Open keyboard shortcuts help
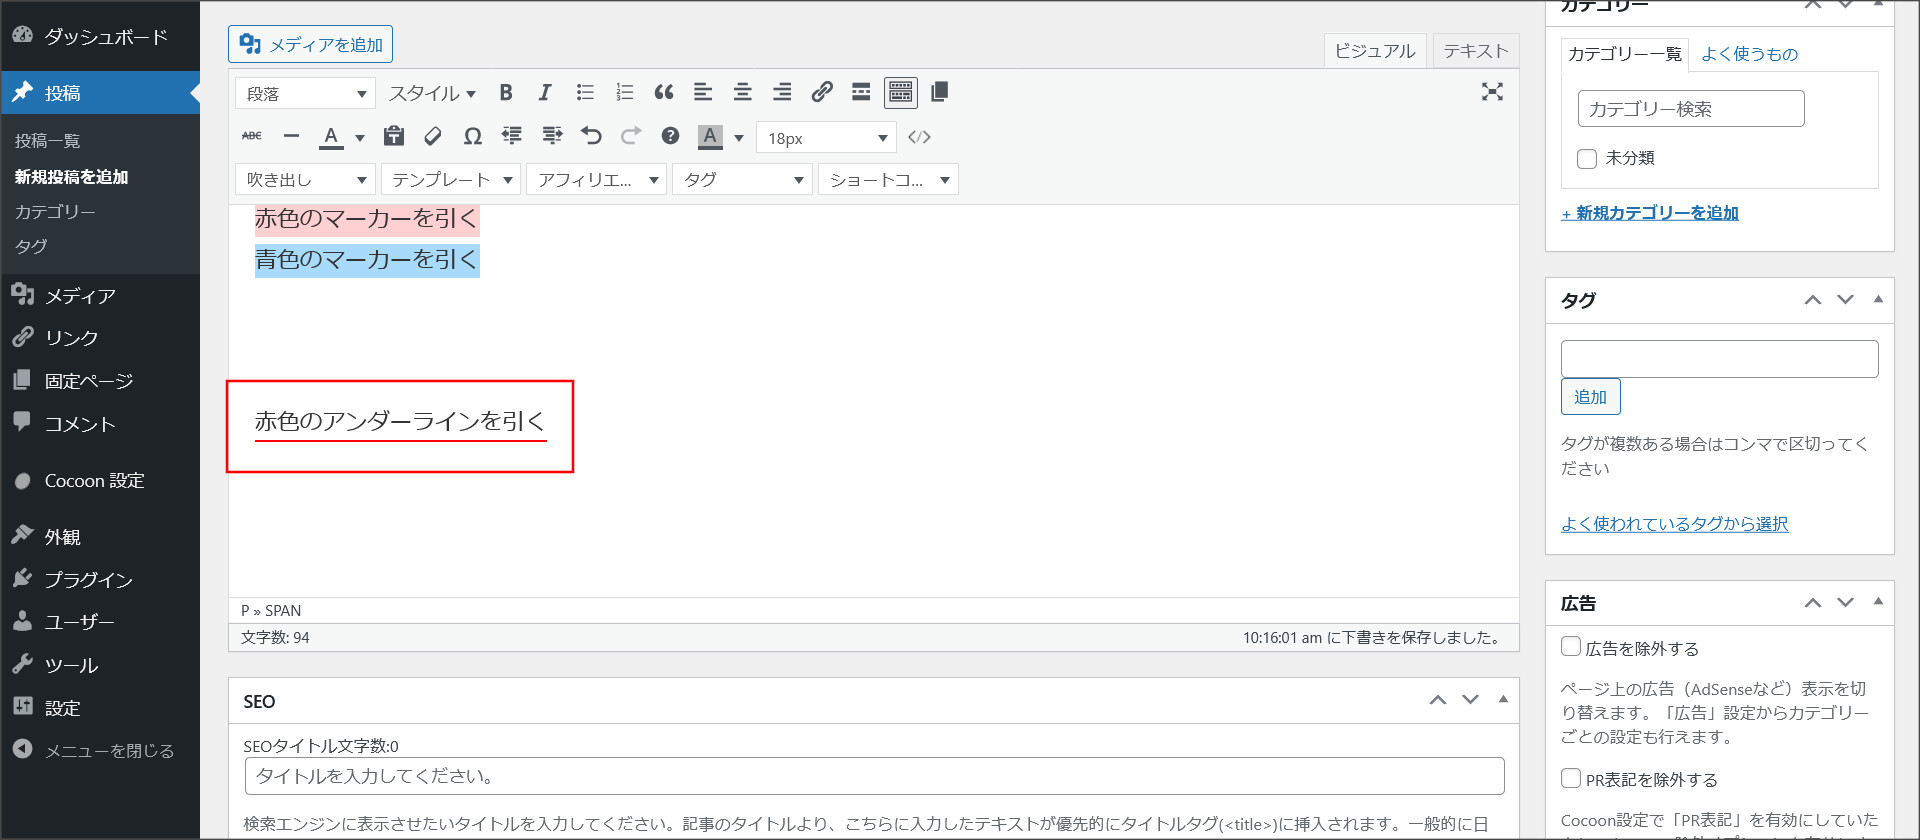The height and width of the screenshot is (840, 1920). 670,136
